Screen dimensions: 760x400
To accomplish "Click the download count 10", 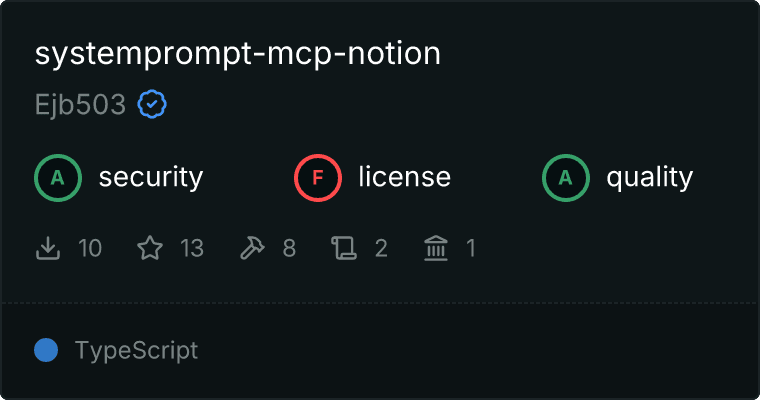I will 90,248.
